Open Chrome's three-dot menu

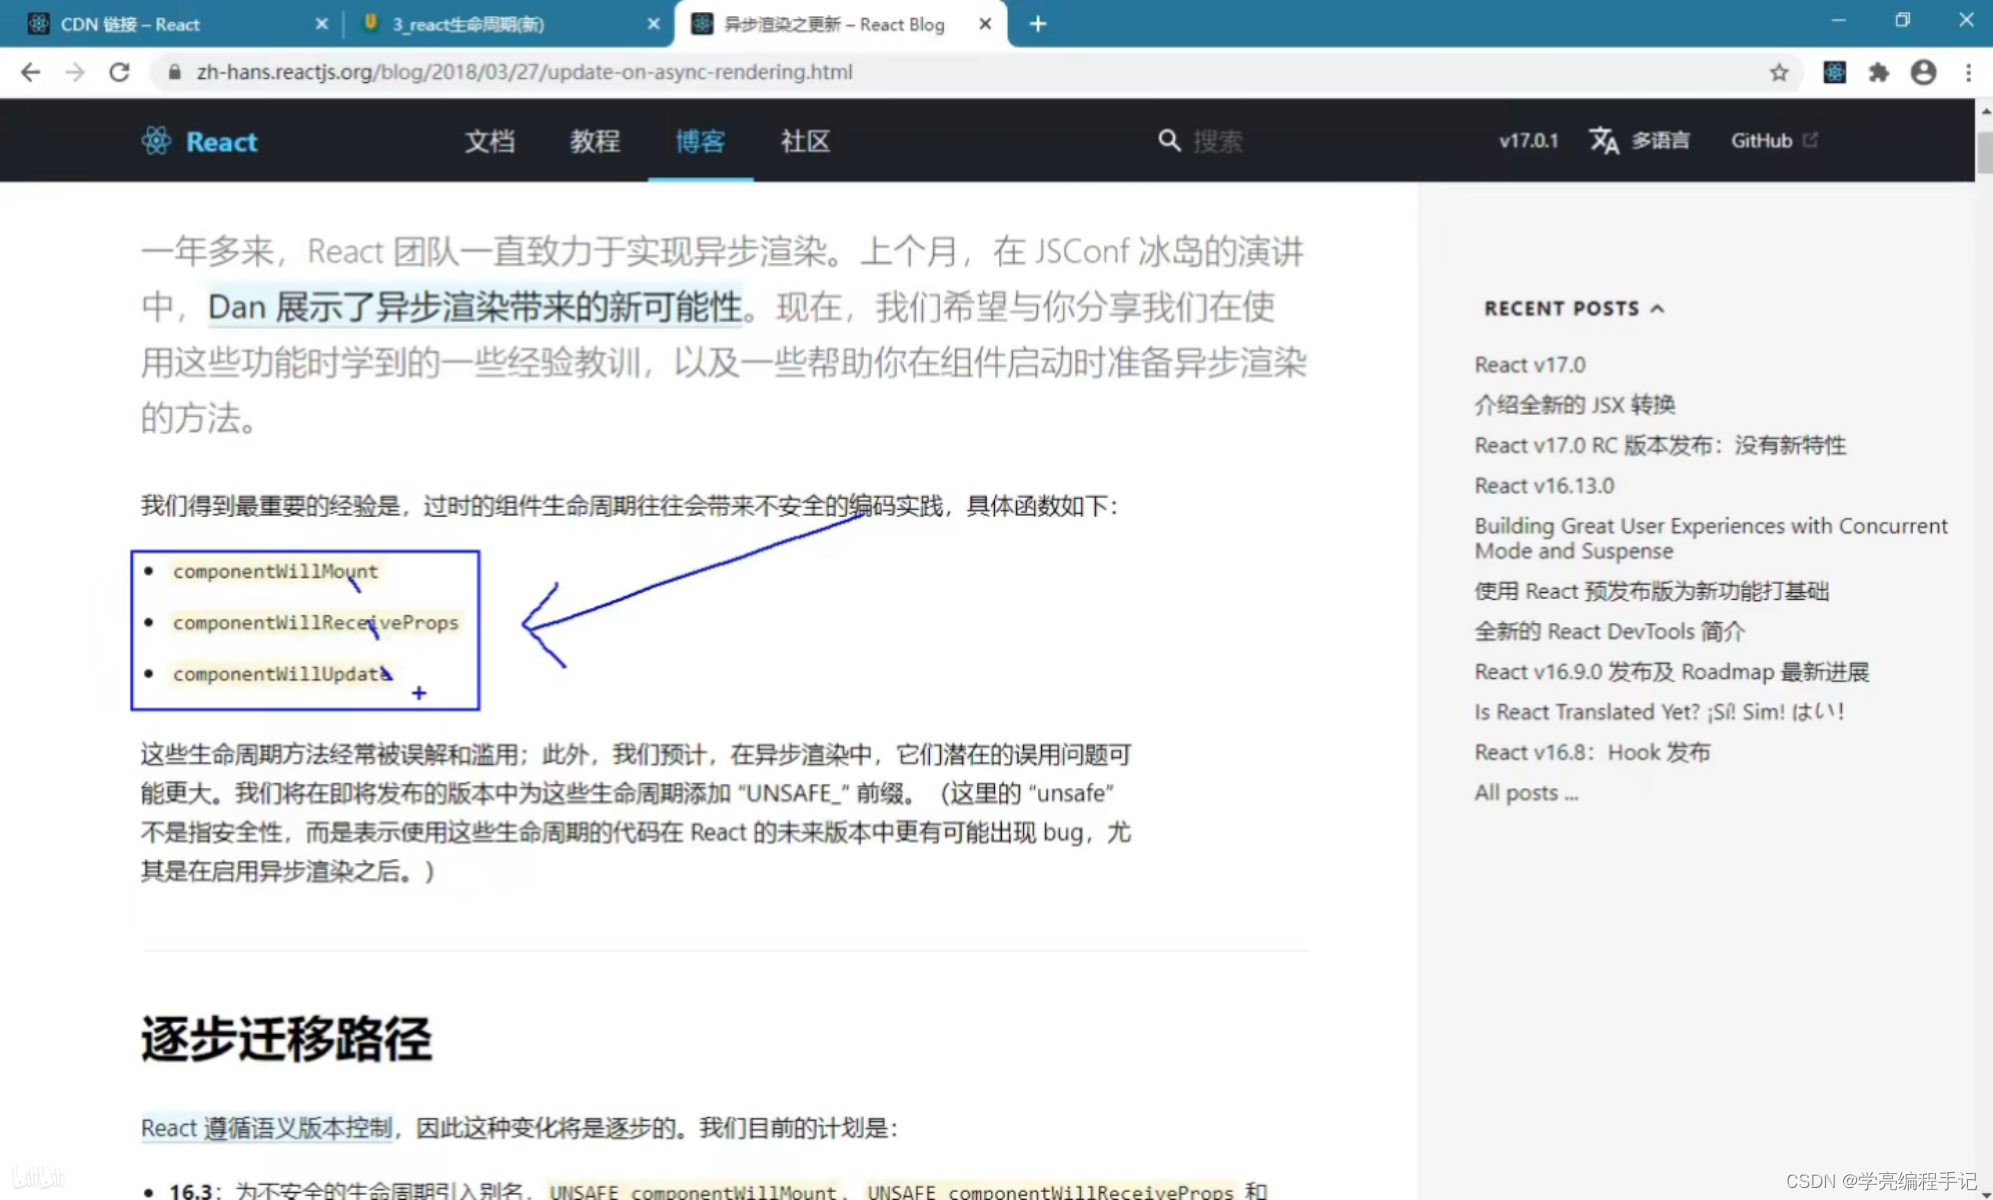(1968, 72)
